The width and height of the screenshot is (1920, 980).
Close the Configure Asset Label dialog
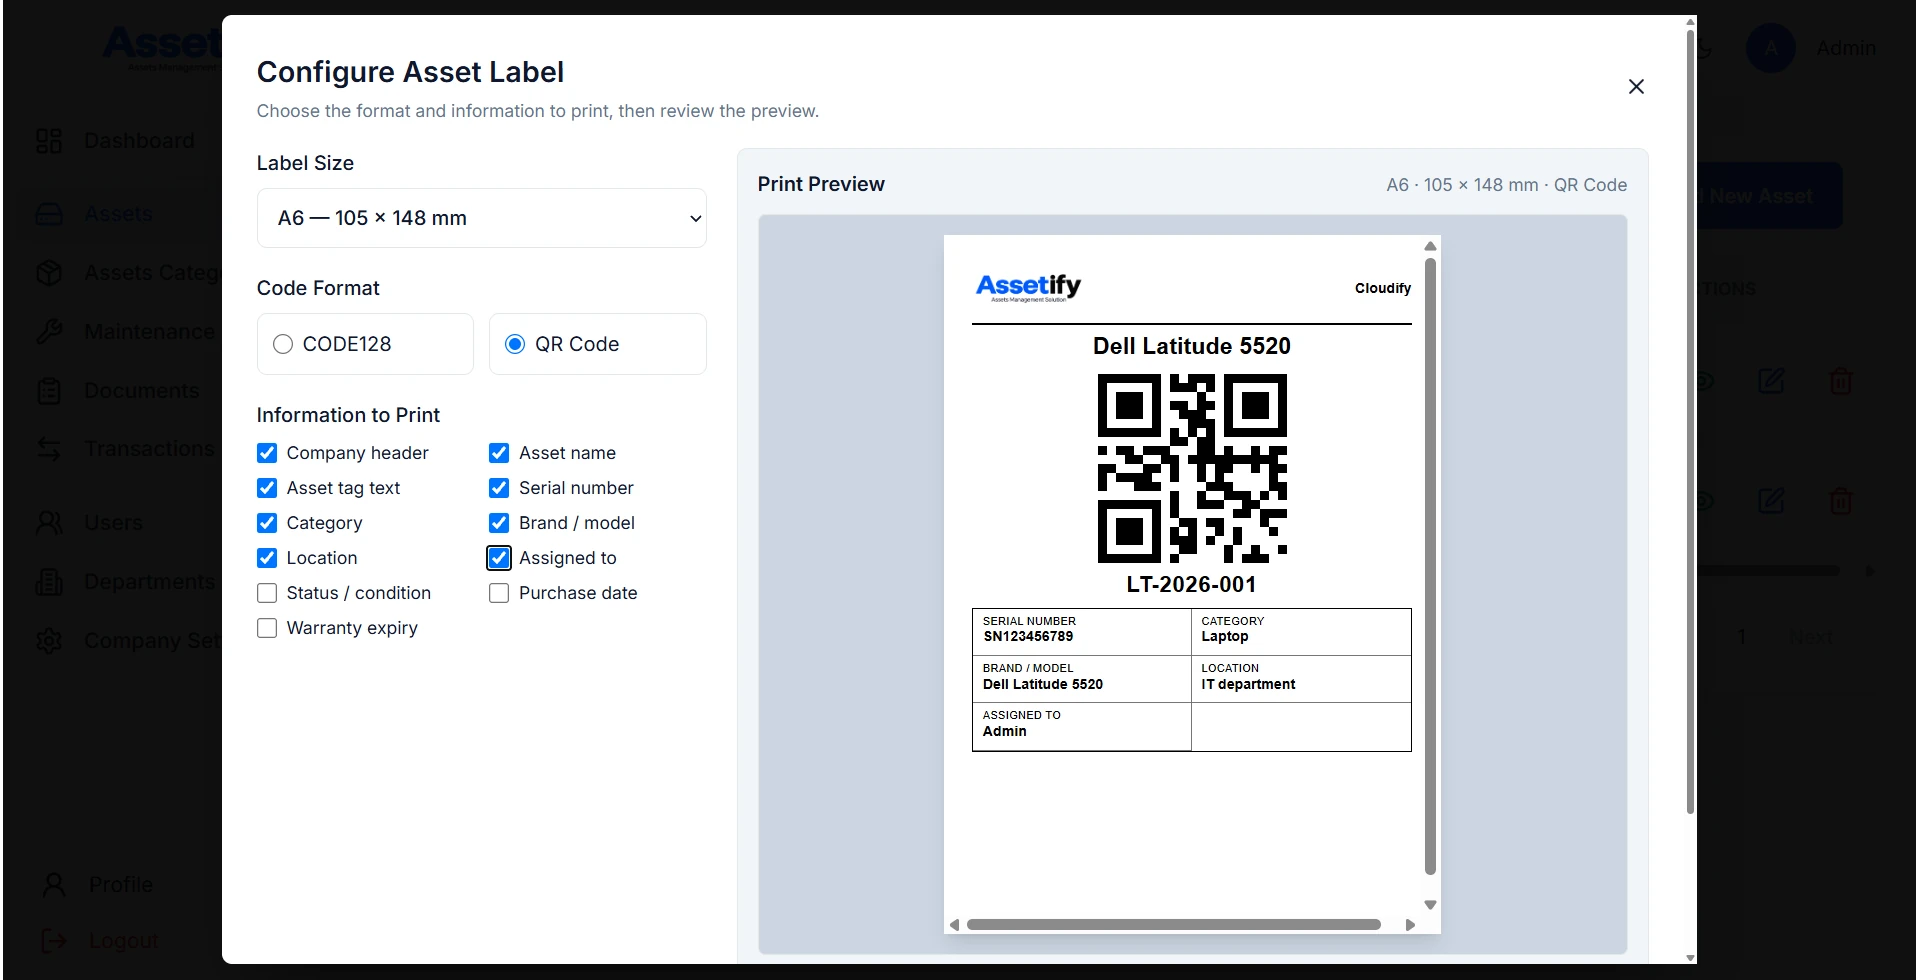coord(1636,87)
